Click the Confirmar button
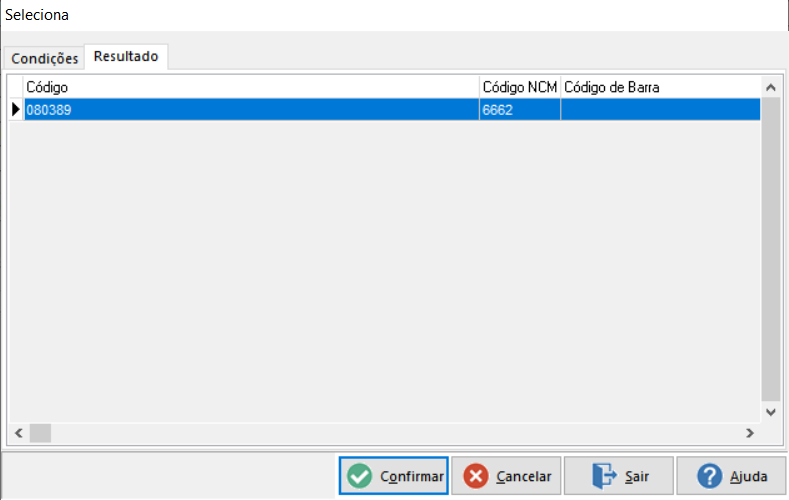Screen dimensions: 789x500 pyautogui.click(x=393, y=476)
